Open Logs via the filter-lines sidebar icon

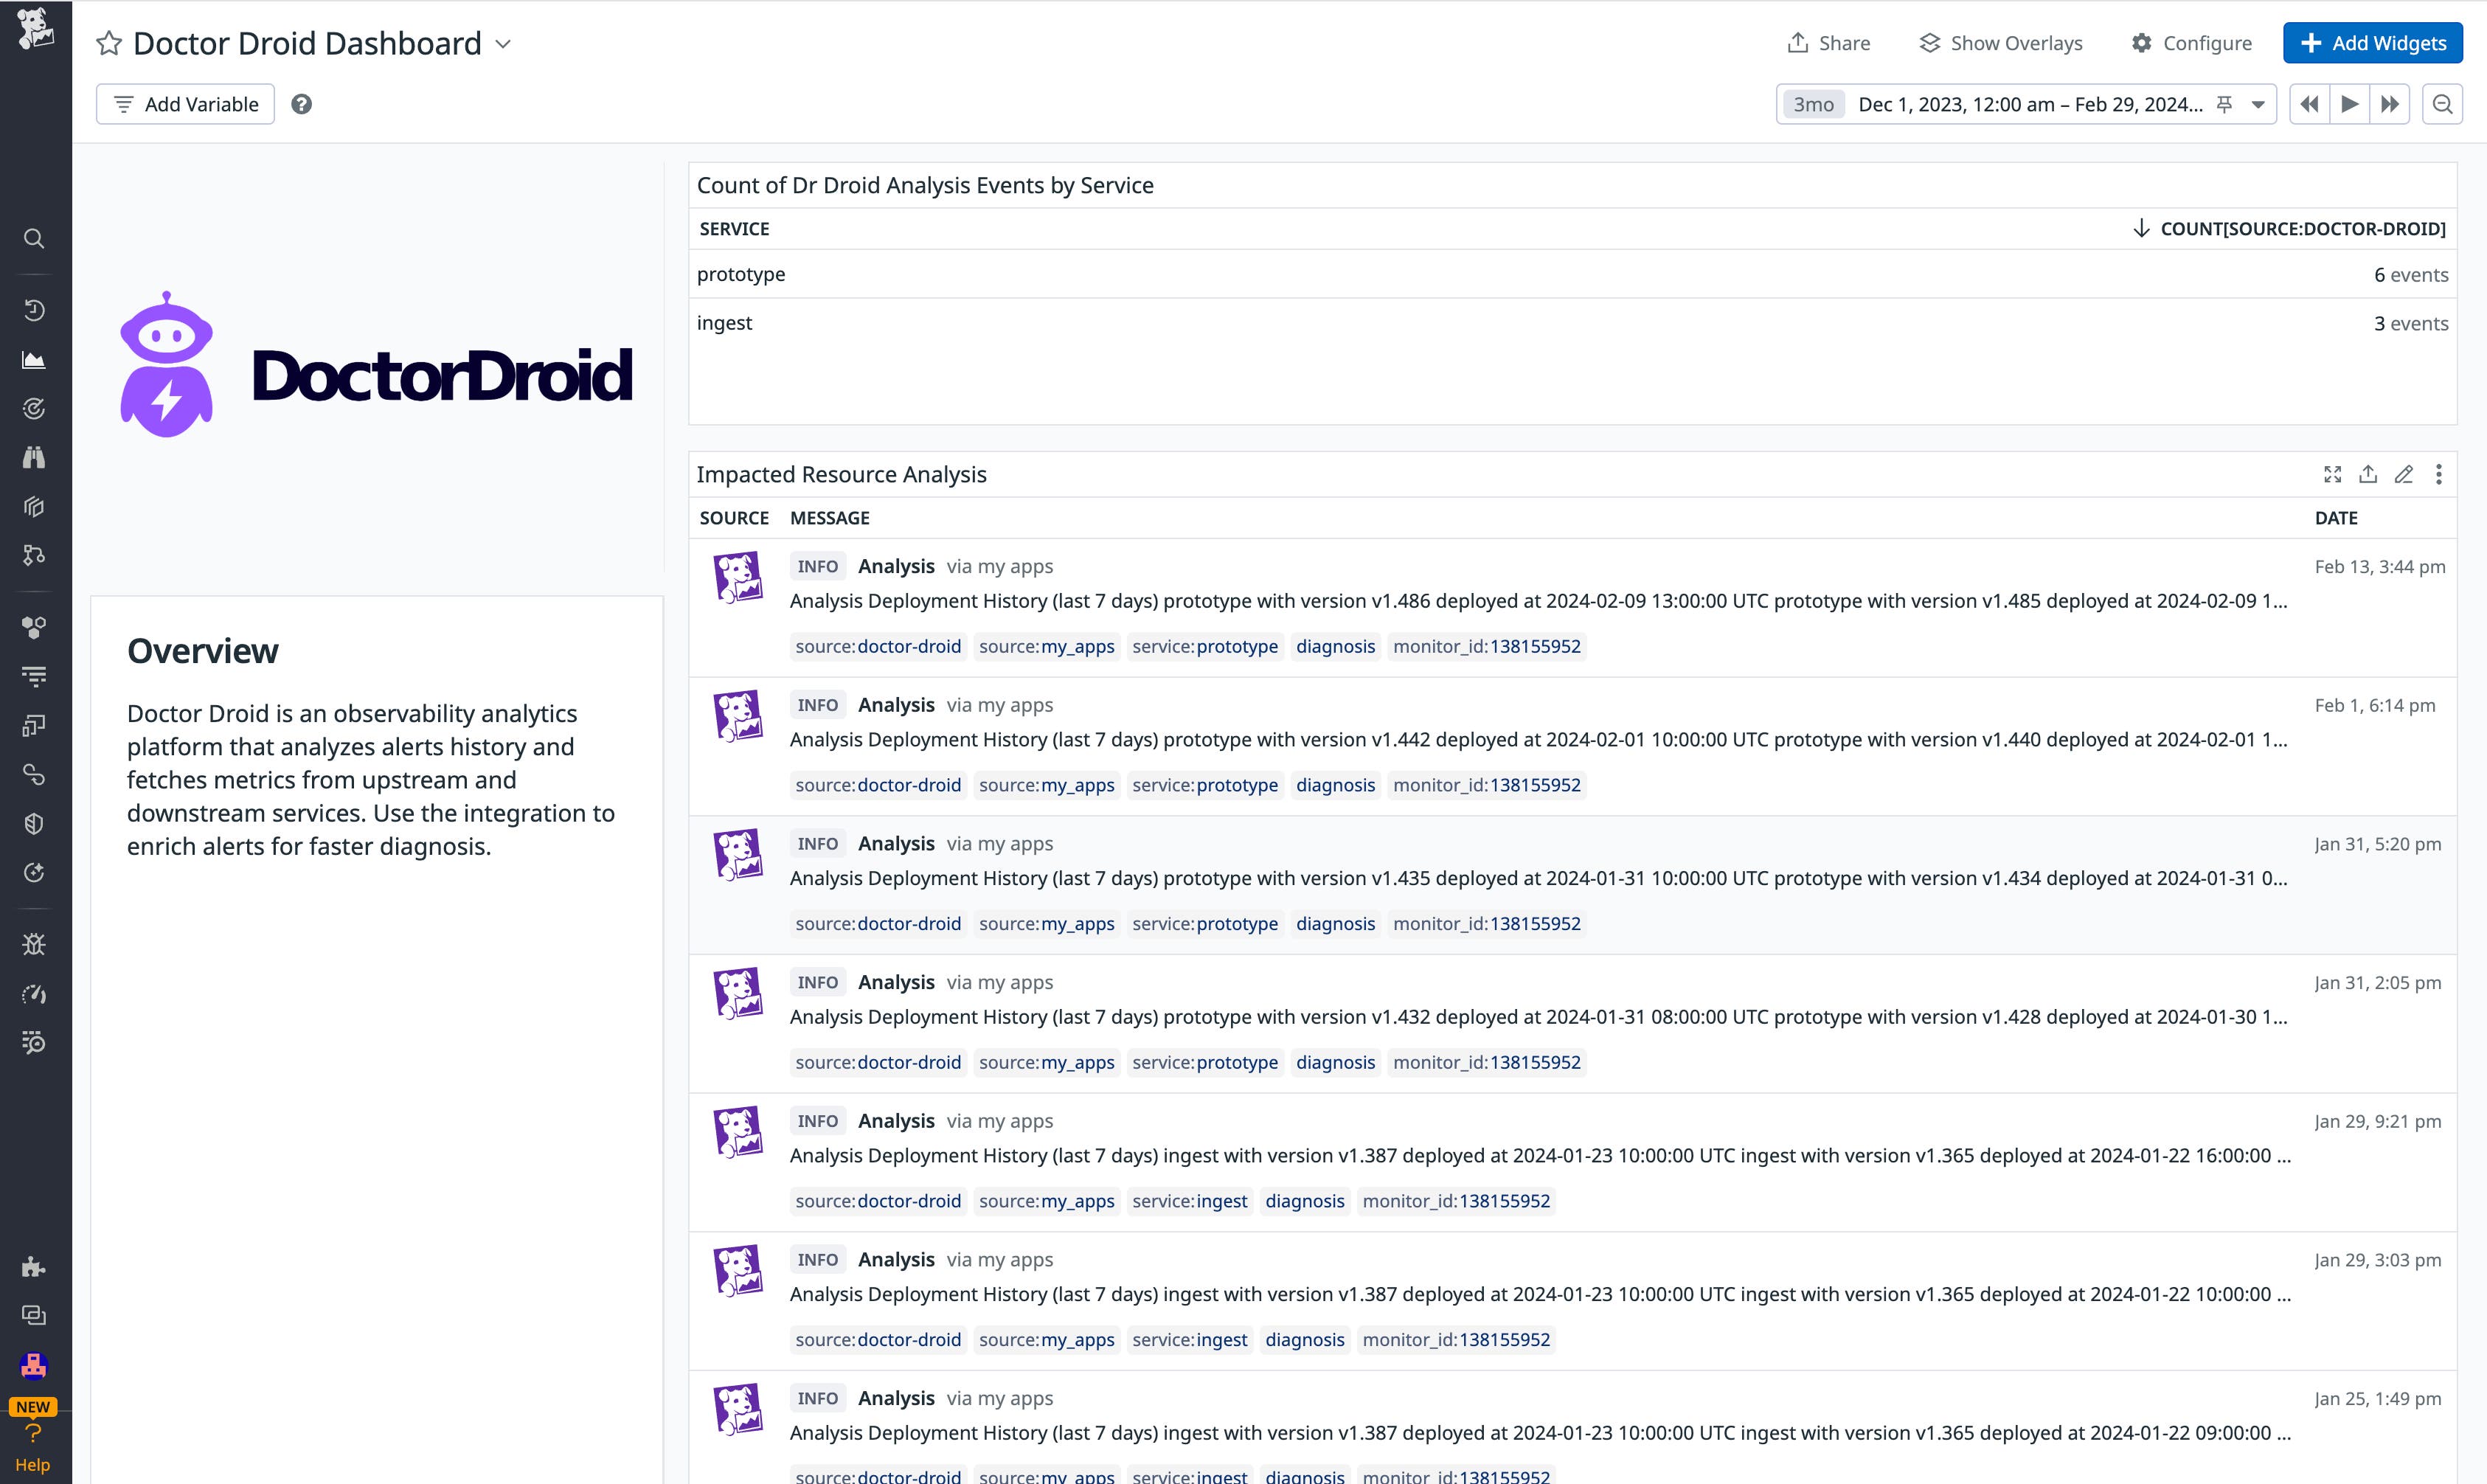[35, 675]
